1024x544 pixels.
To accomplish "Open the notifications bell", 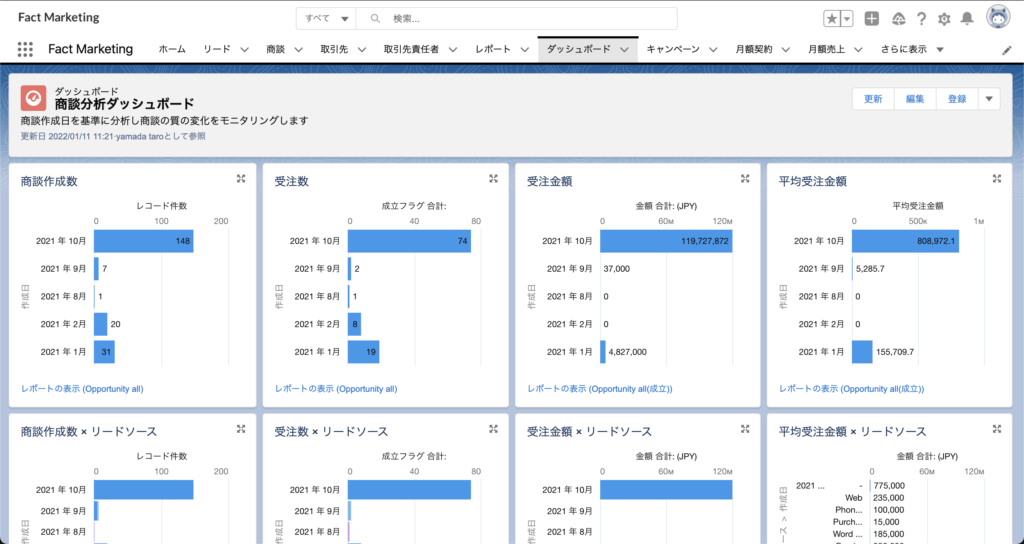I will (x=967, y=19).
